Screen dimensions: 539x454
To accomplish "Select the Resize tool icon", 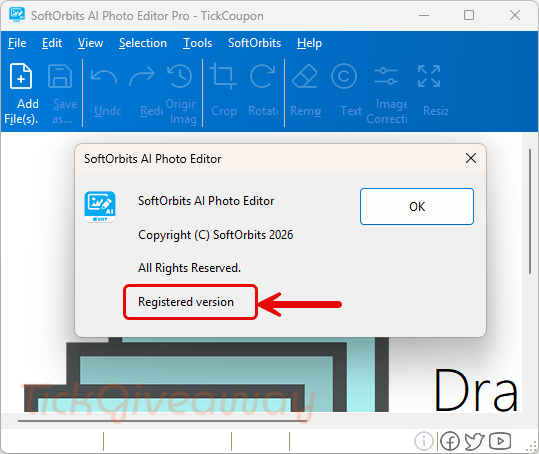I will point(429,76).
